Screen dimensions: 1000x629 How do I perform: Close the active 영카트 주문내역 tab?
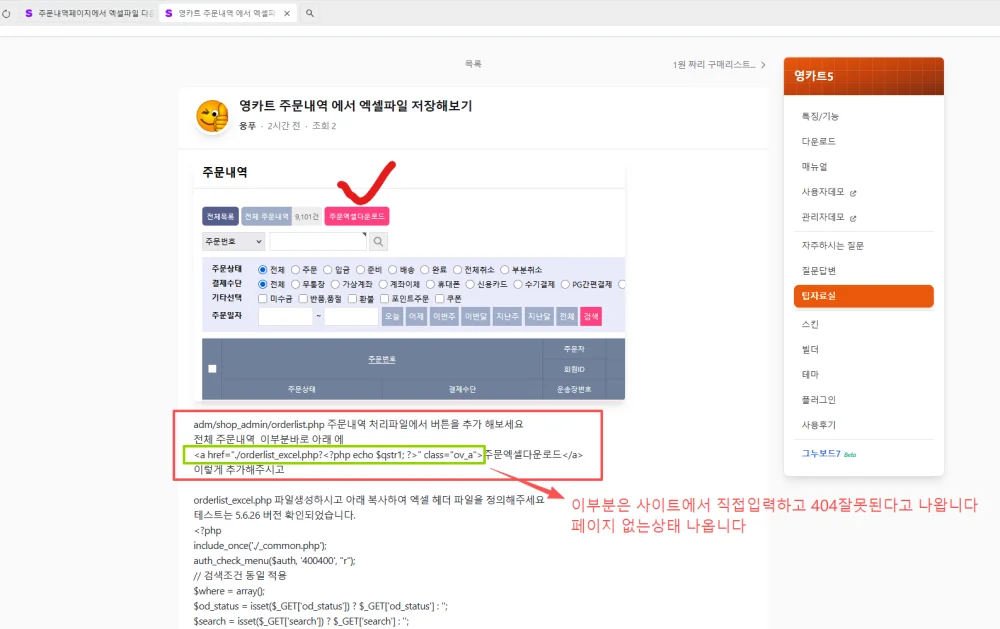click(x=287, y=13)
